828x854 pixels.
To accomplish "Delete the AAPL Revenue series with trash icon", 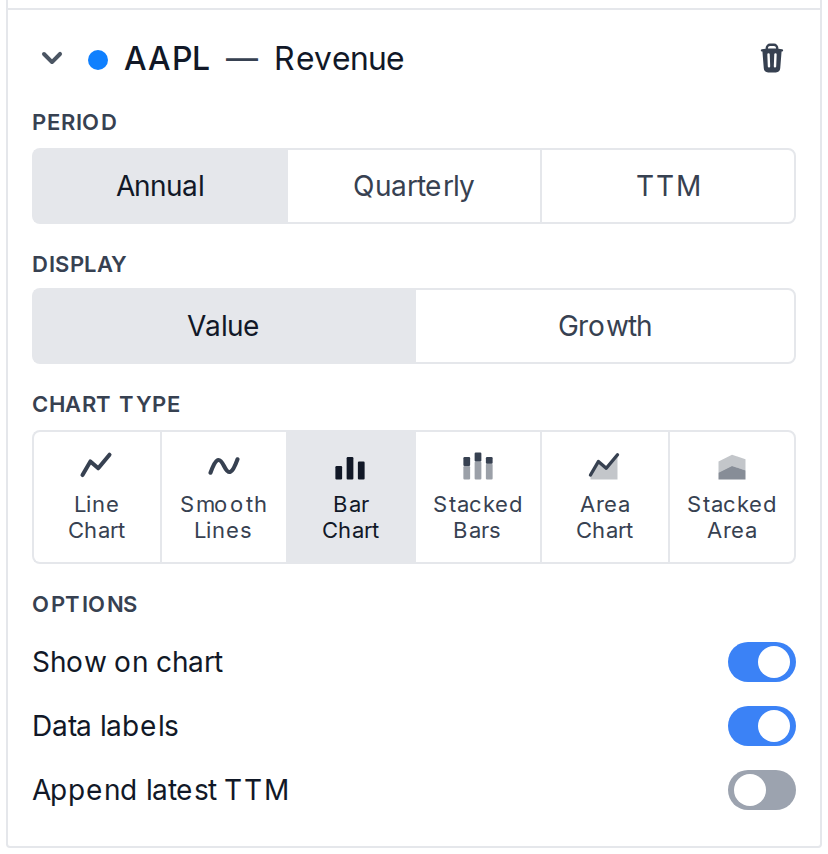I will [771, 58].
